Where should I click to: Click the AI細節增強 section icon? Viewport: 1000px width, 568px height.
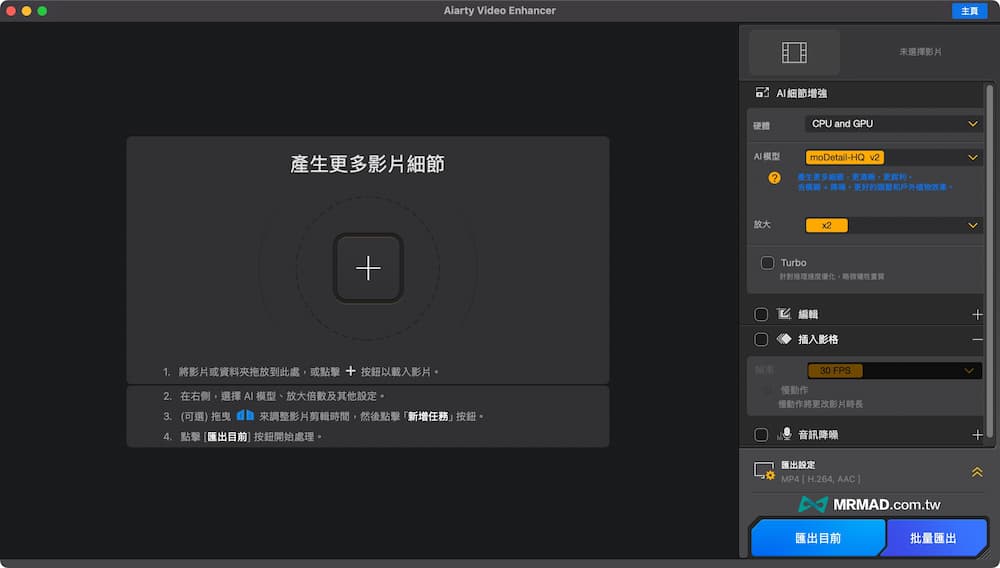click(x=762, y=92)
